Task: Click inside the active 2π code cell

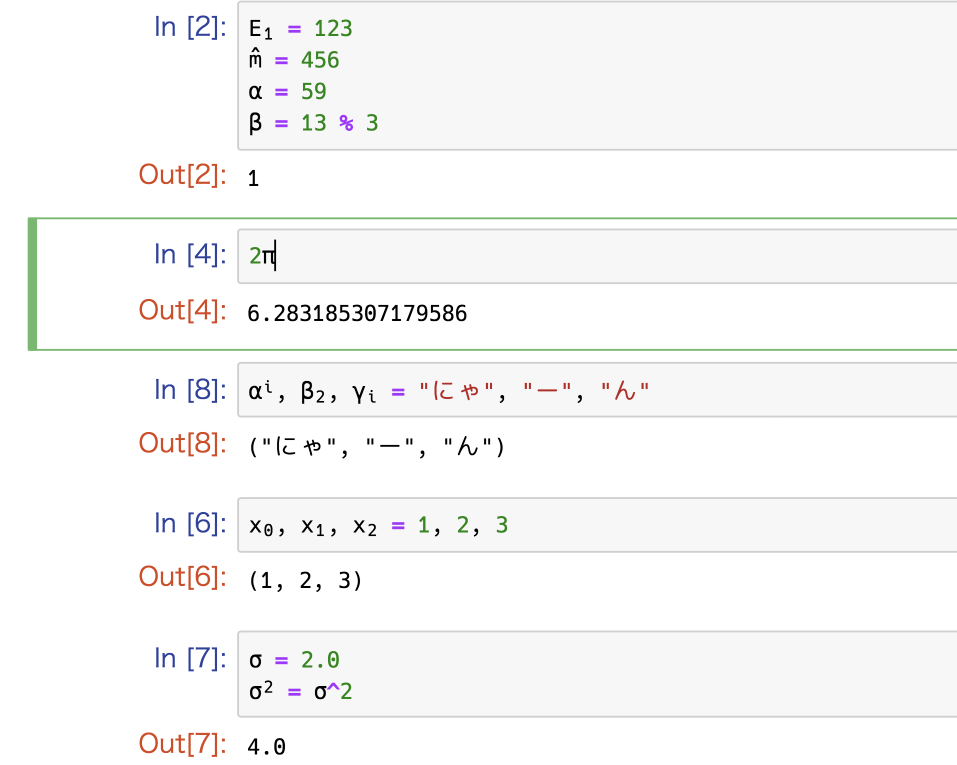Action: pyautogui.click(x=597, y=256)
